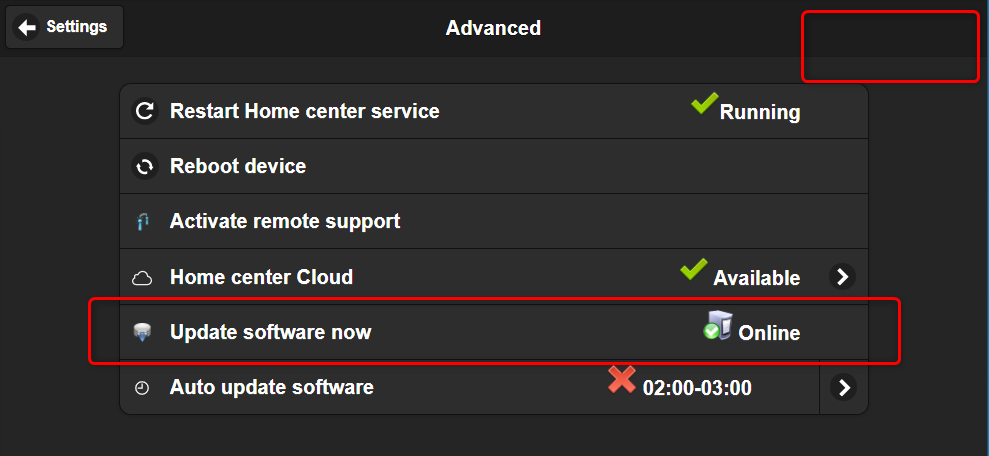Click the green checkmark beside Running

[x=705, y=103]
